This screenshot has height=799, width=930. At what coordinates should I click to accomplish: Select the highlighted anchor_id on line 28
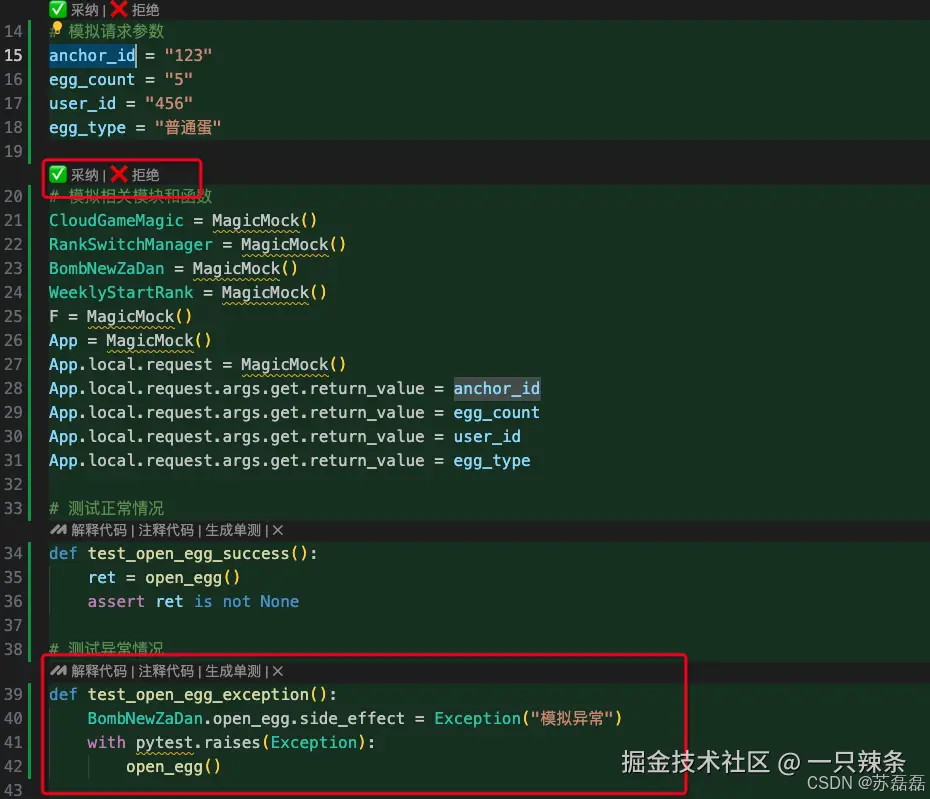[x=497, y=388]
